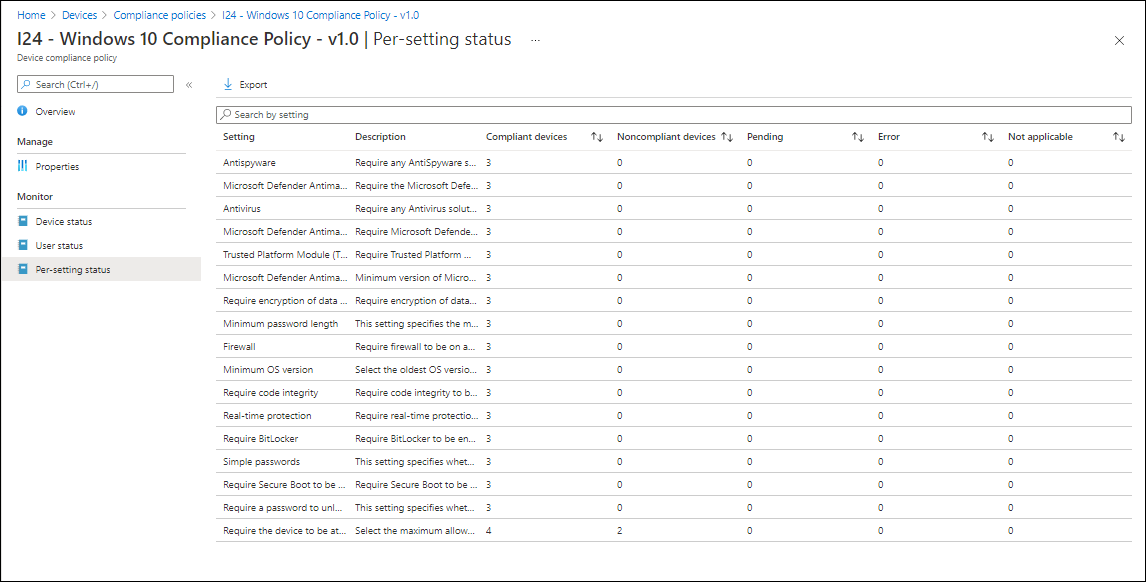Click 'Select the oldest OS version' description
The width and height of the screenshot is (1146, 582).
416,369
